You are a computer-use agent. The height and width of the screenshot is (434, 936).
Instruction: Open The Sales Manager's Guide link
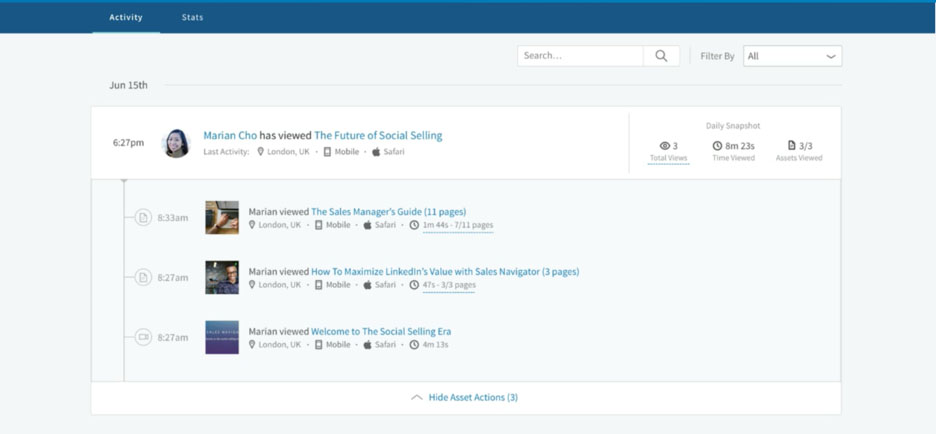[x=388, y=212]
